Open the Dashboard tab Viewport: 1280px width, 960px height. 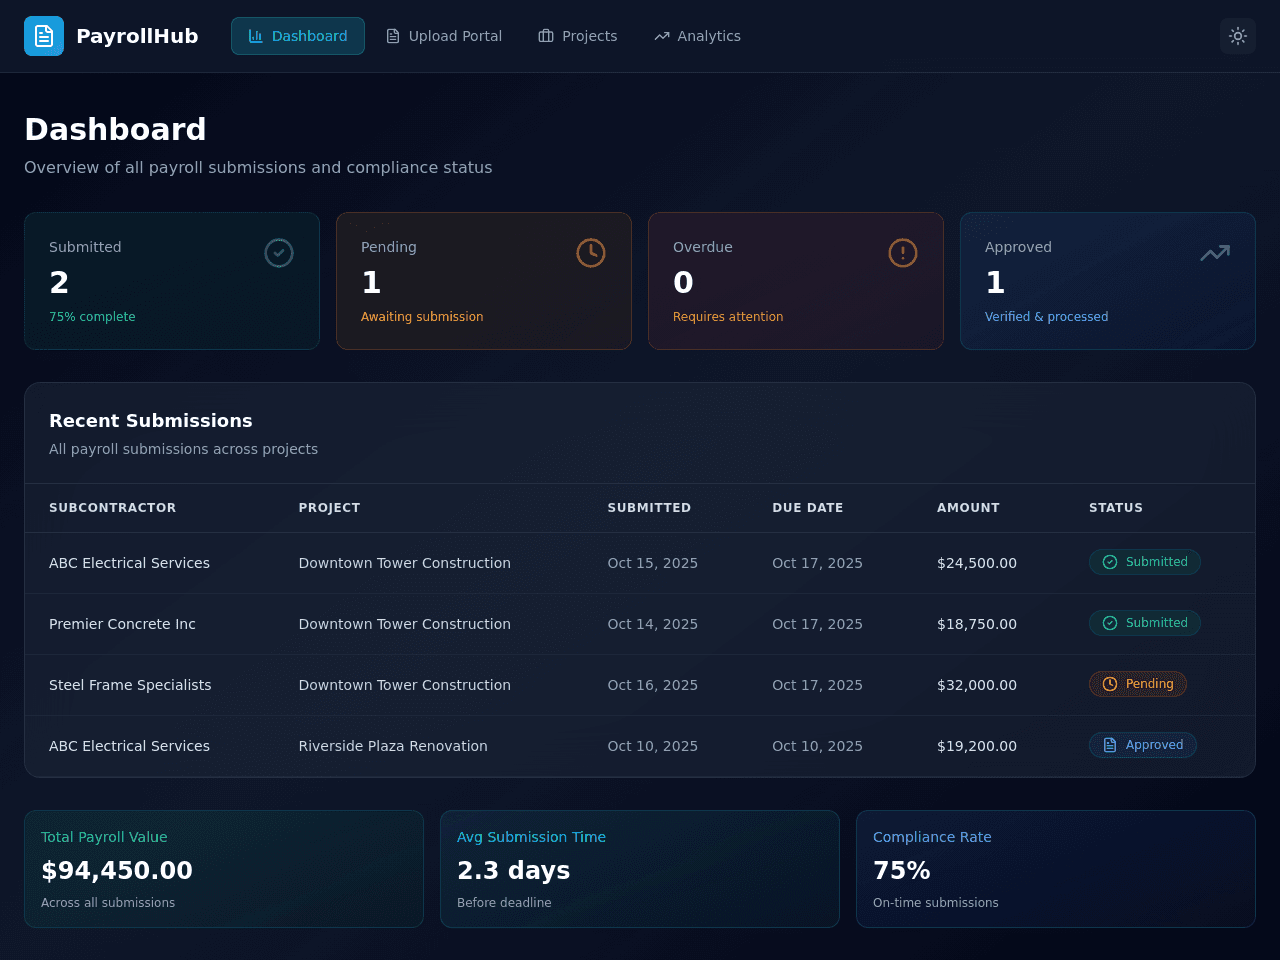pos(298,36)
